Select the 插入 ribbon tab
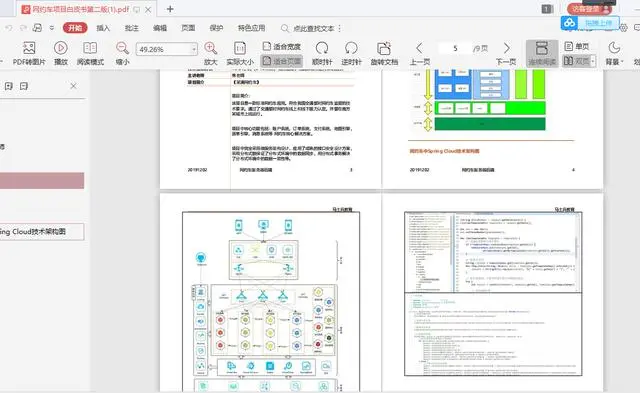Viewport: 640px width, 393px height. coord(103,28)
